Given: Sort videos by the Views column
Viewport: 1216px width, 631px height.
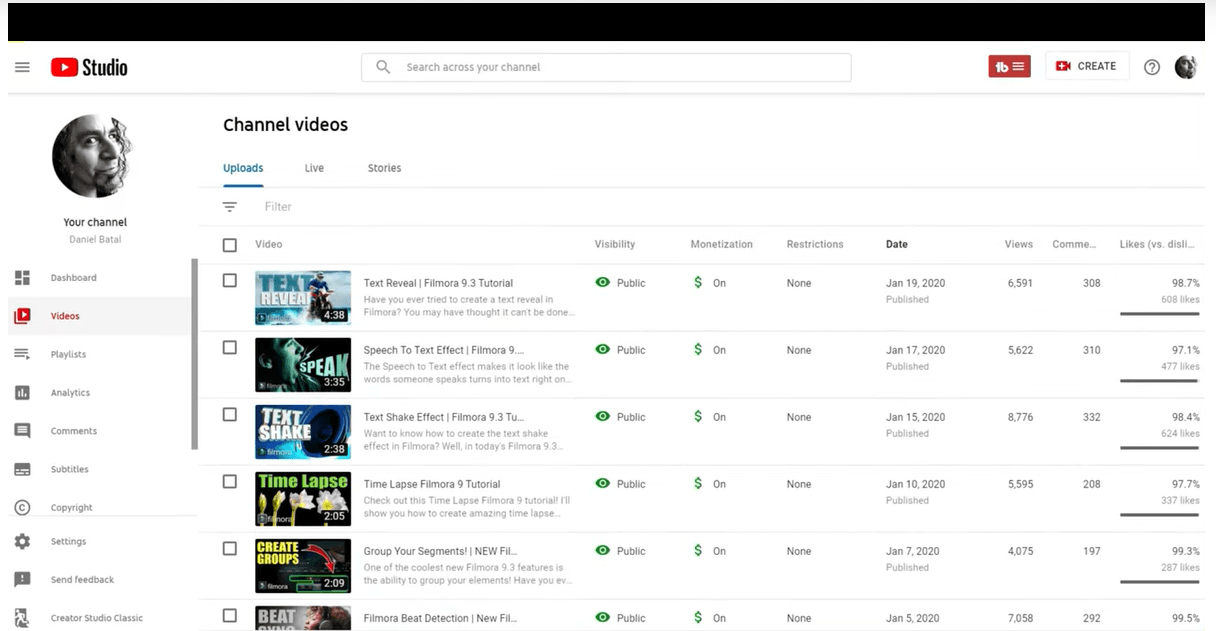Looking at the screenshot, I should 1019,244.
